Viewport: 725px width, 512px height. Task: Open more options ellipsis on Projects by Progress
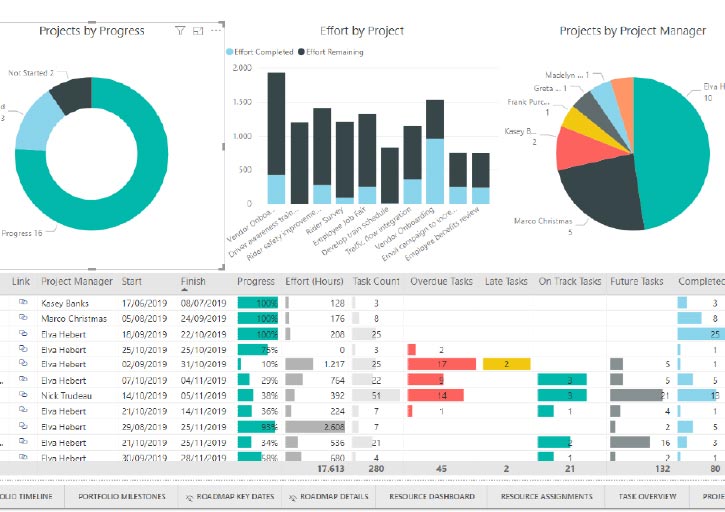(x=215, y=32)
